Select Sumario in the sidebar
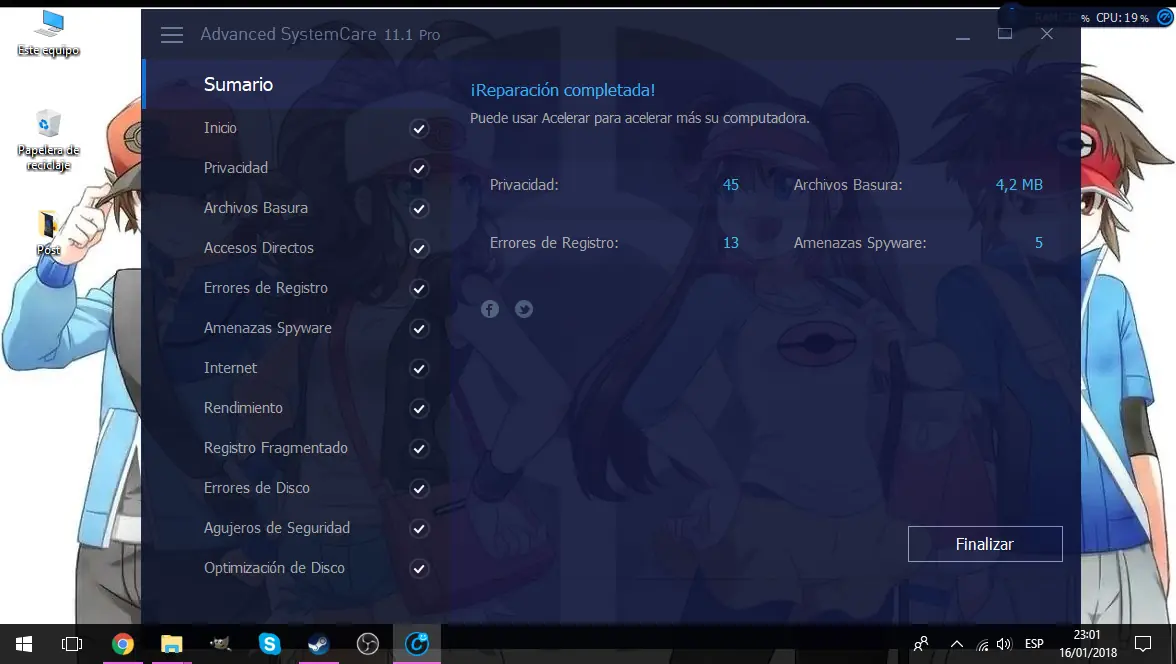The width and height of the screenshot is (1176, 664). [x=238, y=85]
